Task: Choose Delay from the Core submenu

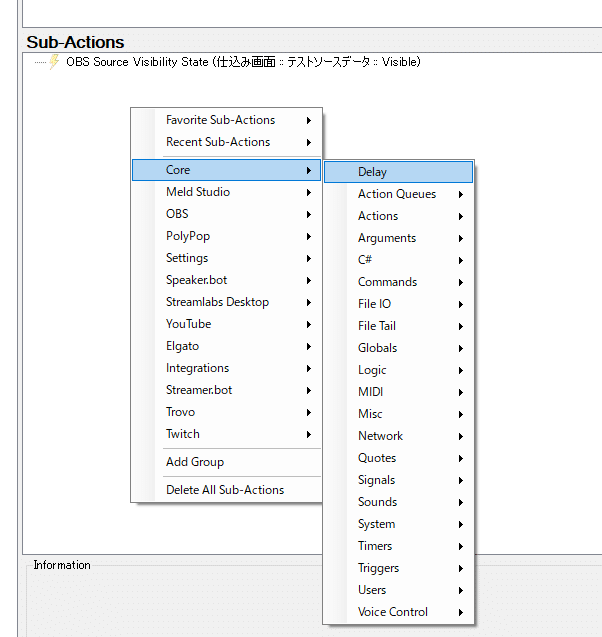Action: point(398,172)
